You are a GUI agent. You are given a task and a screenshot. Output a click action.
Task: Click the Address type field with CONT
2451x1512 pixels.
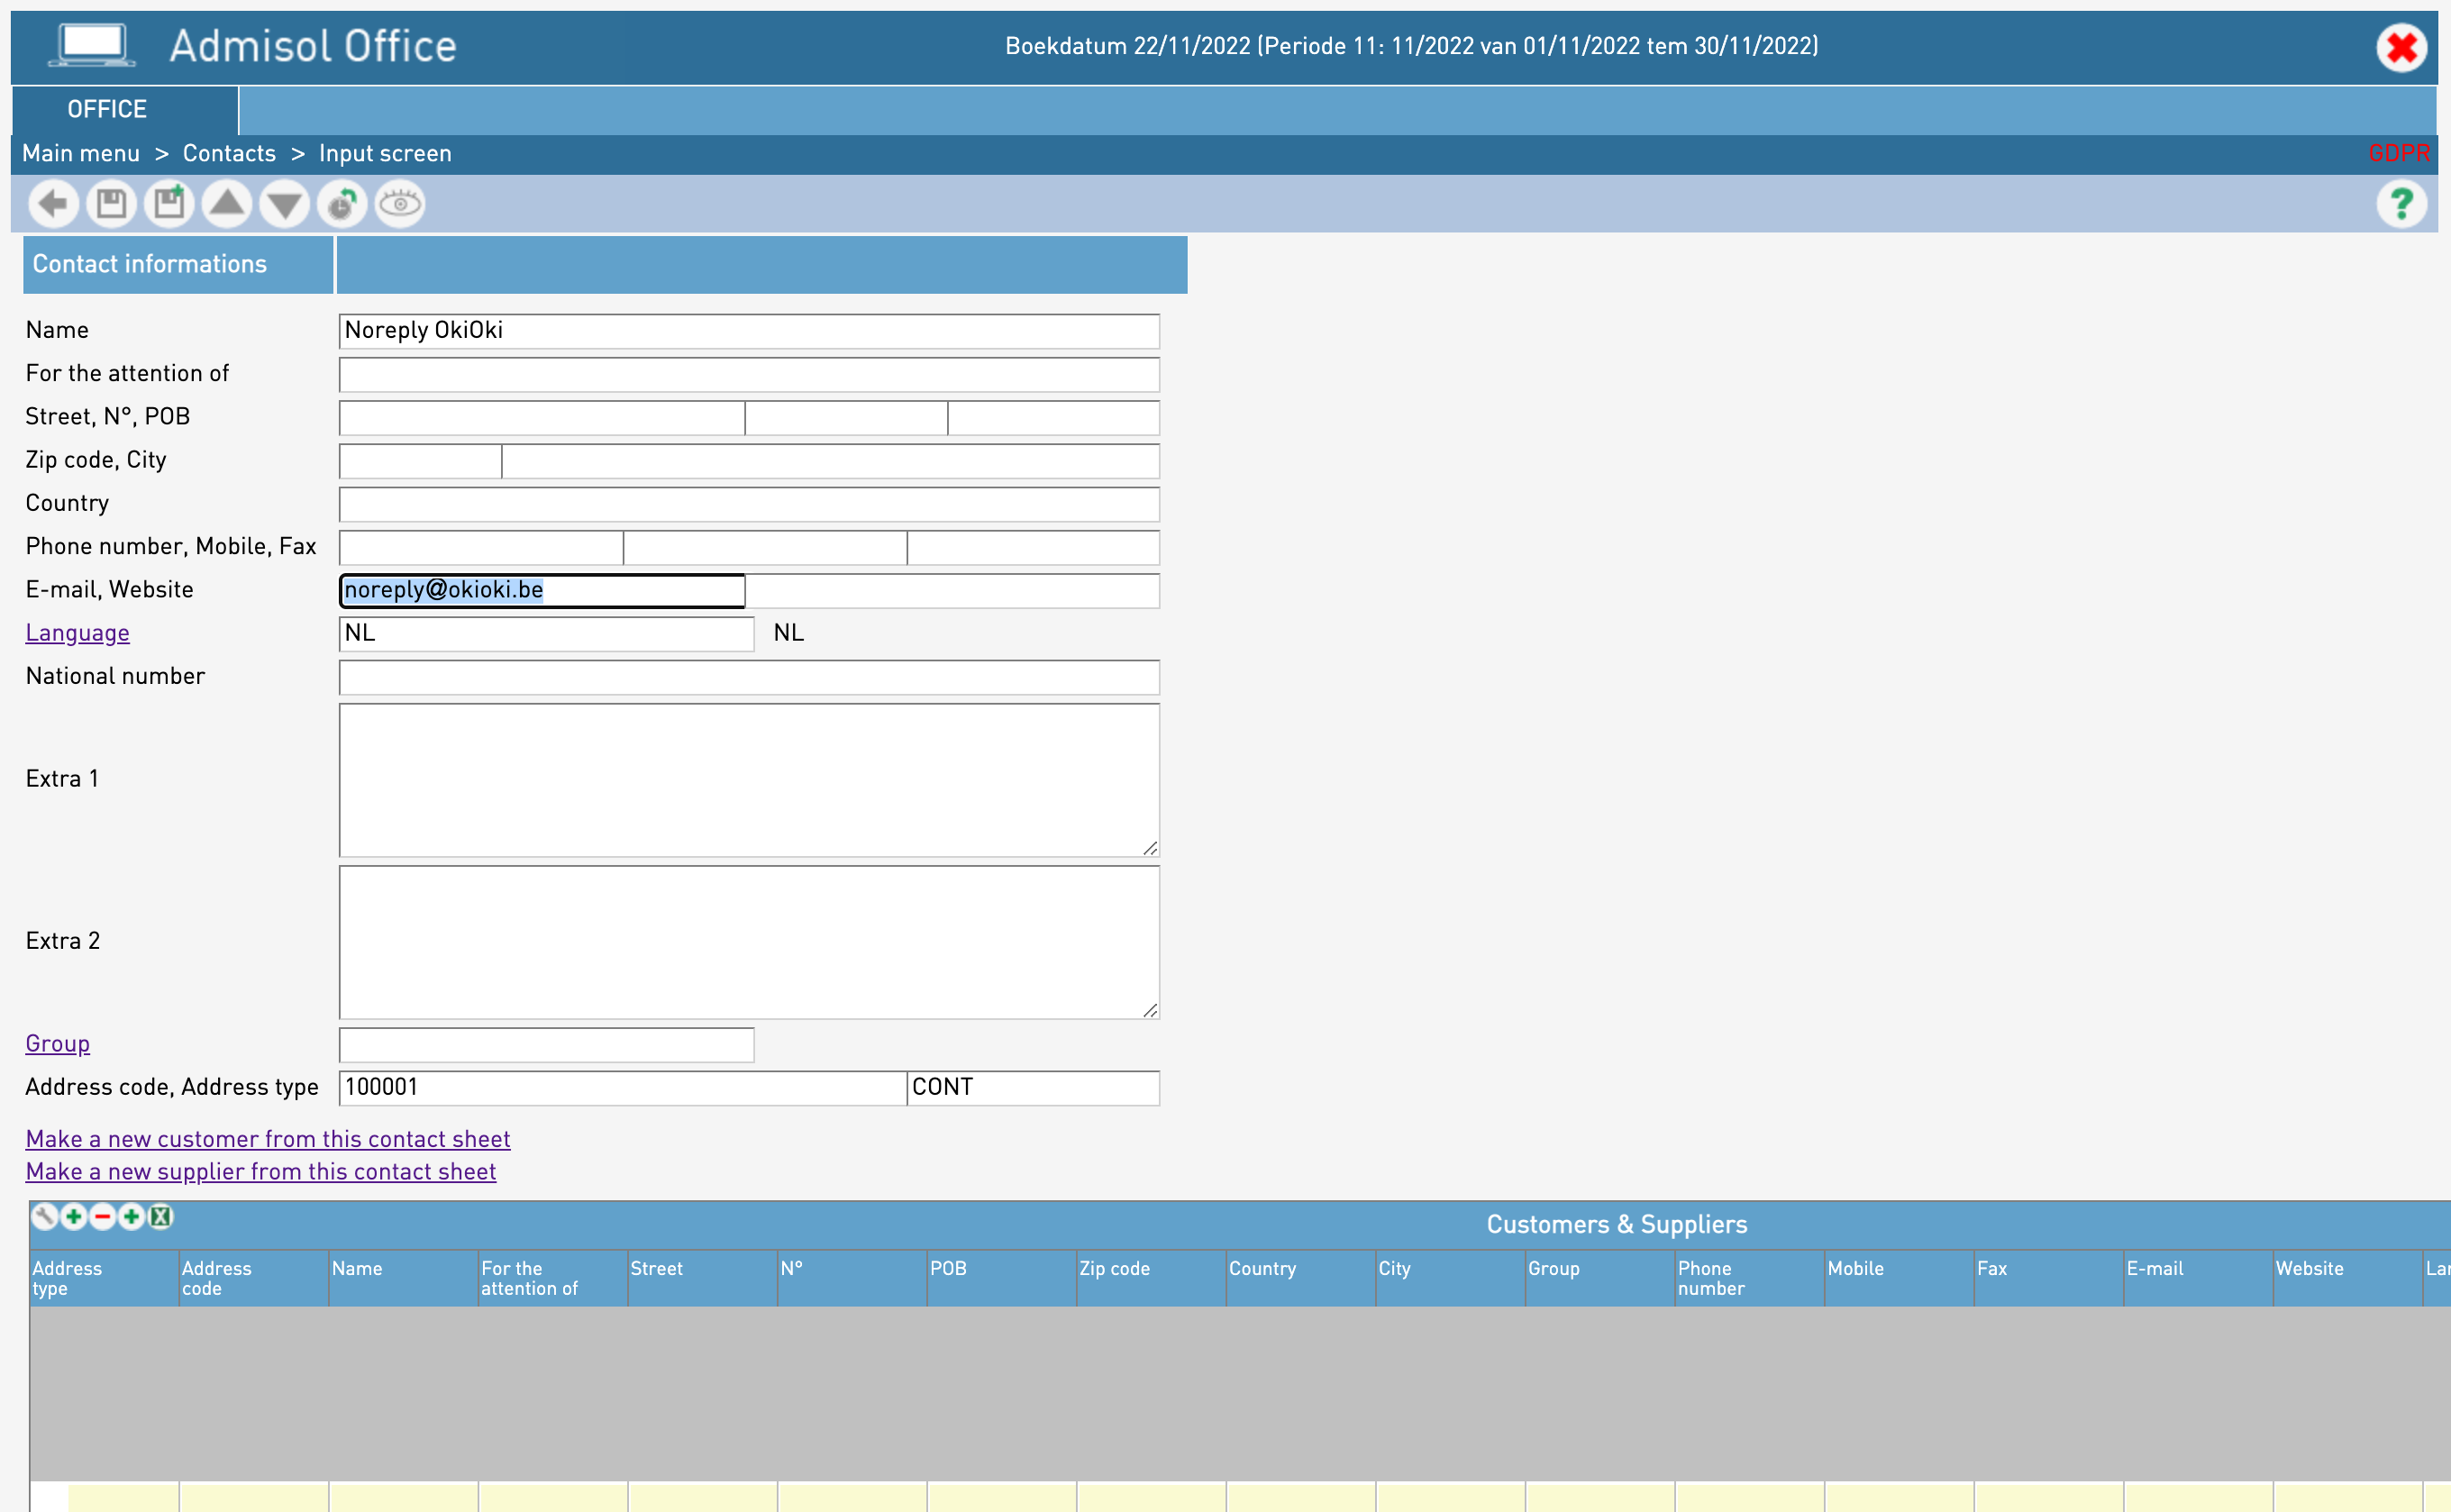coord(1034,1089)
